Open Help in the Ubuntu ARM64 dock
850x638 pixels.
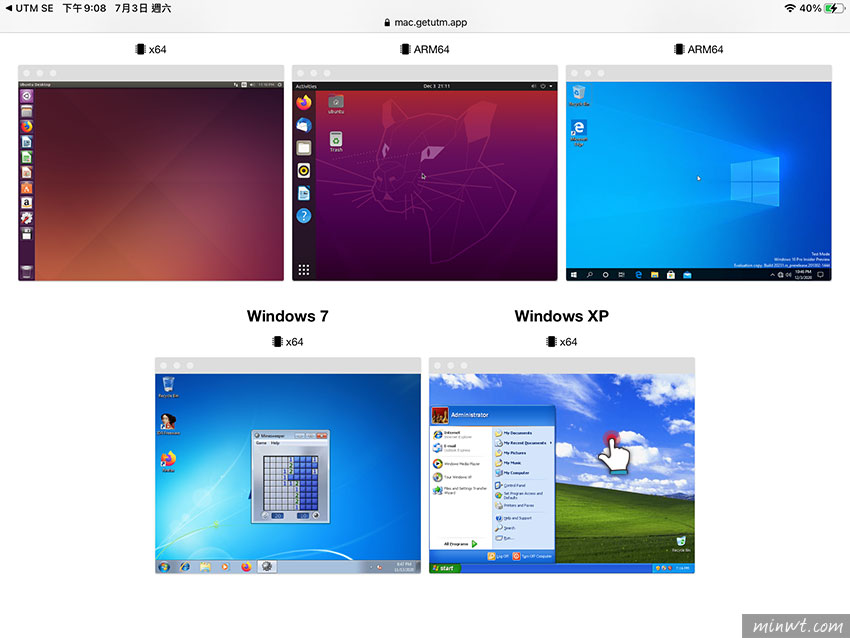304,216
